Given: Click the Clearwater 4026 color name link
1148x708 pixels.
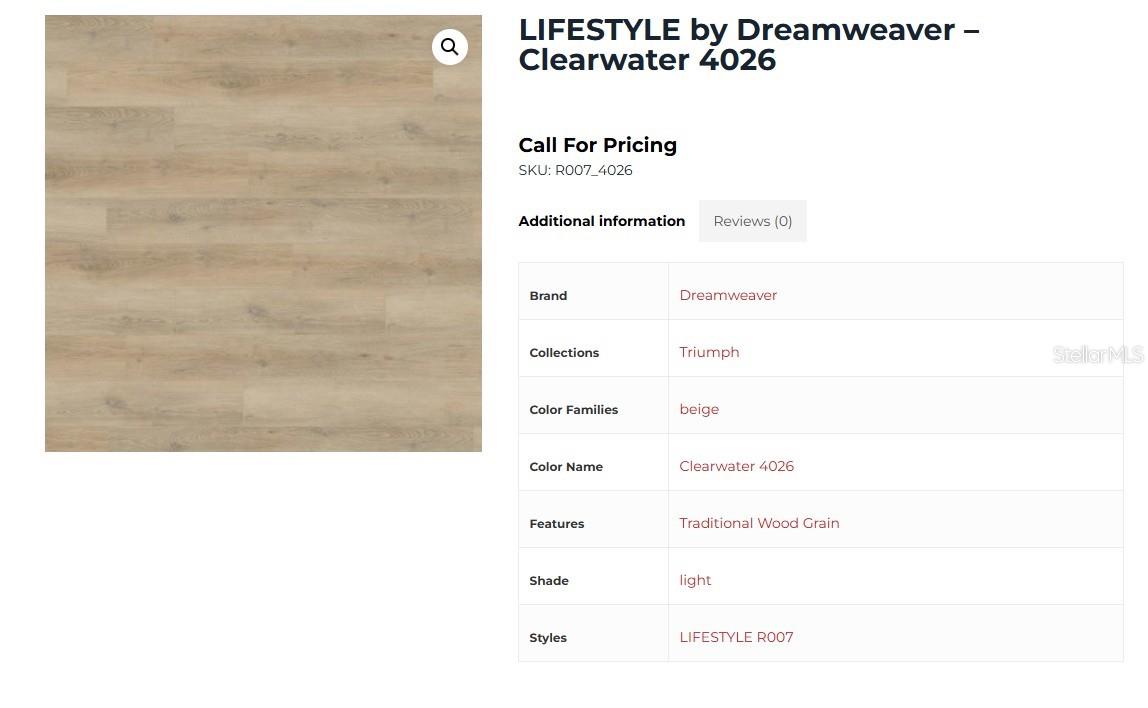Looking at the screenshot, I should pyautogui.click(x=736, y=466).
